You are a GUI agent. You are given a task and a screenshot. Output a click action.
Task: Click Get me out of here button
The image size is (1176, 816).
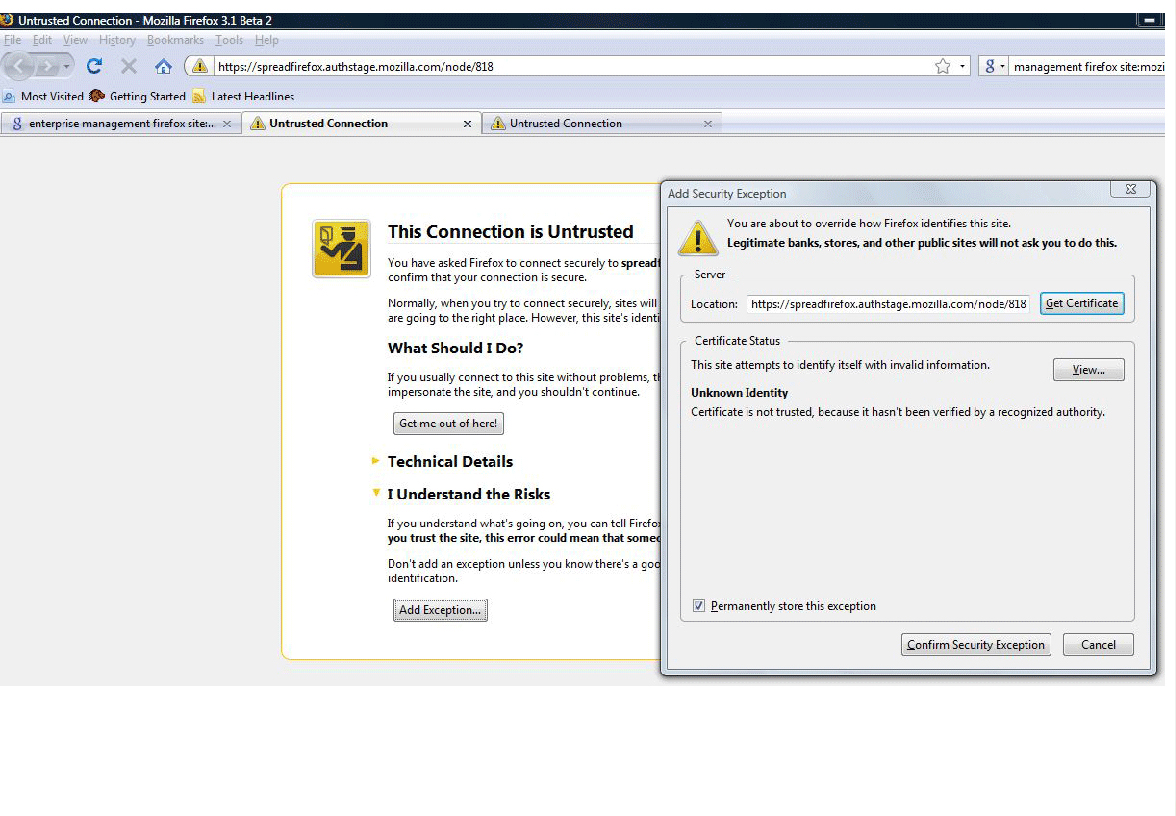click(x=448, y=423)
